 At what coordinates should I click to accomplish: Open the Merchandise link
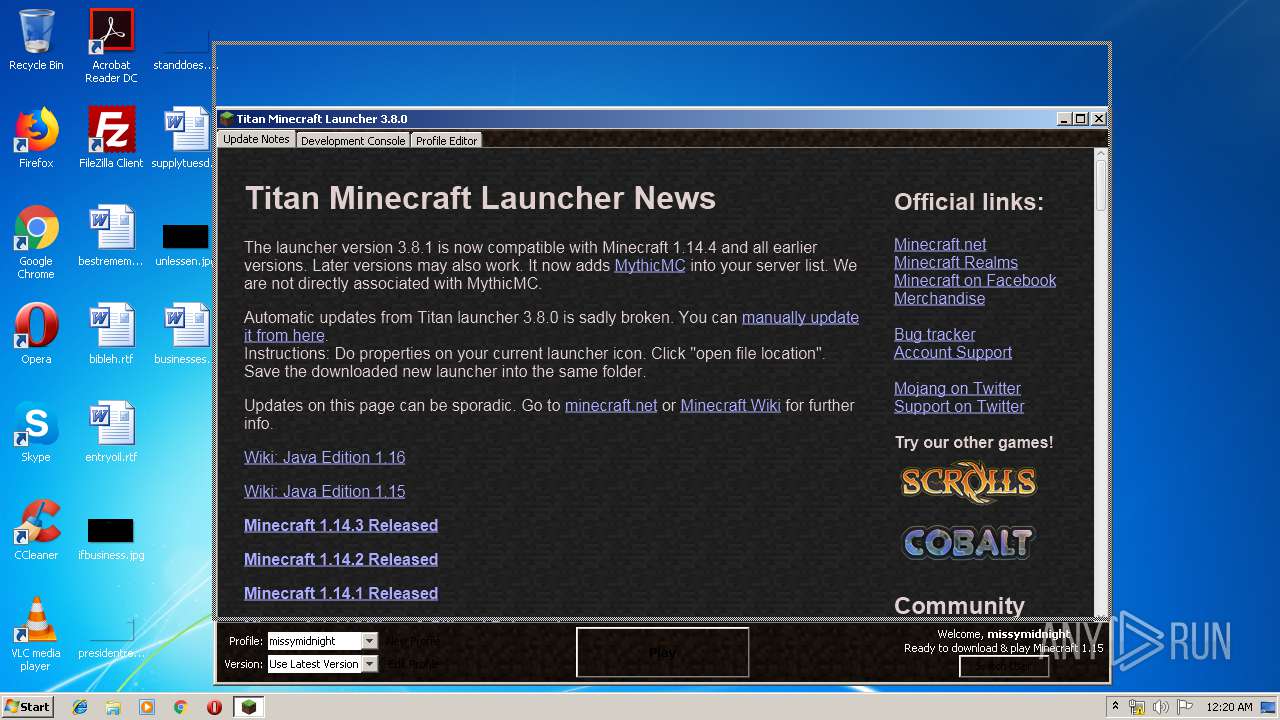[x=939, y=298]
